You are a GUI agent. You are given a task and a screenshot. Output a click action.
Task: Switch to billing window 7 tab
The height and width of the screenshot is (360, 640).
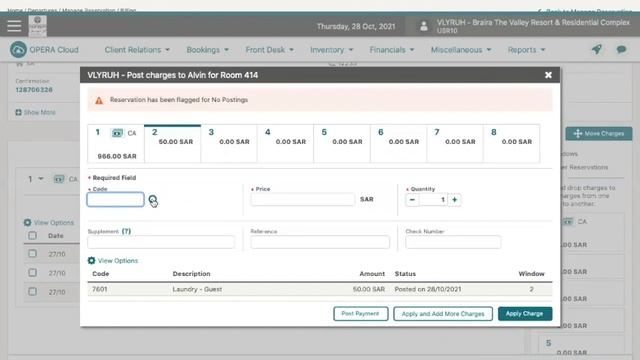click(455, 144)
